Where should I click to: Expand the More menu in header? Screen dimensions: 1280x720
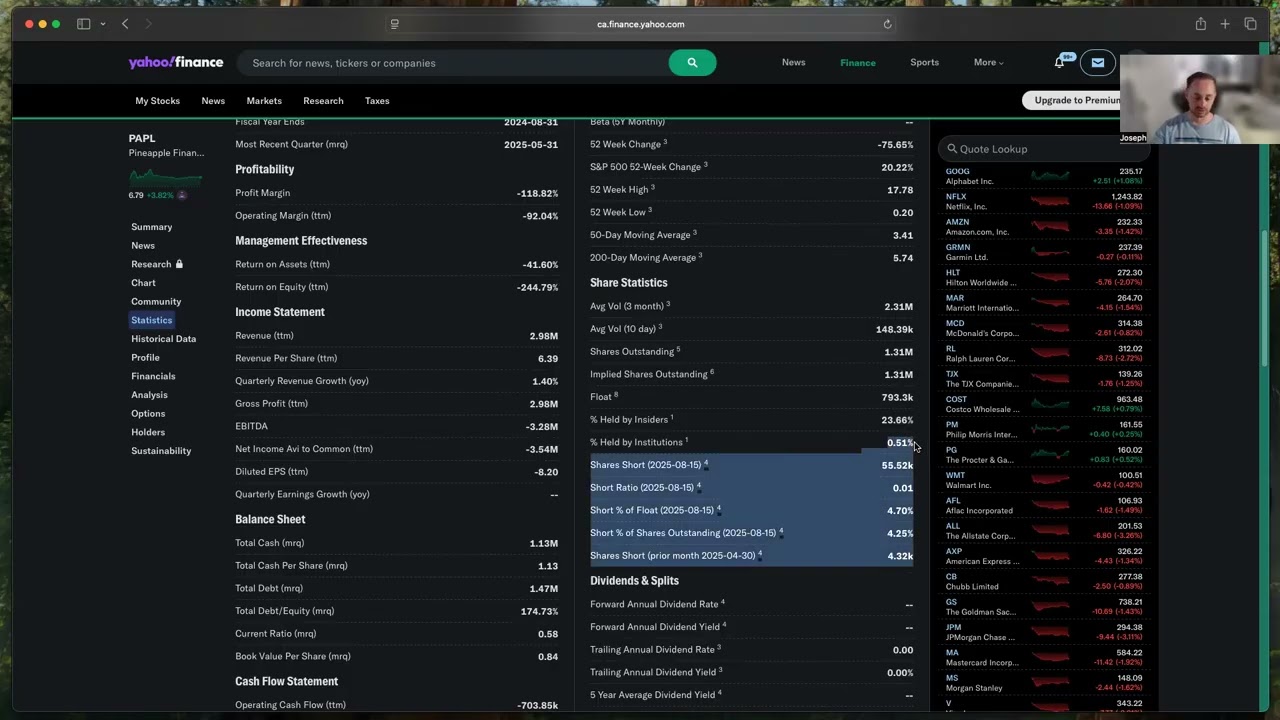(x=988, y=62)
